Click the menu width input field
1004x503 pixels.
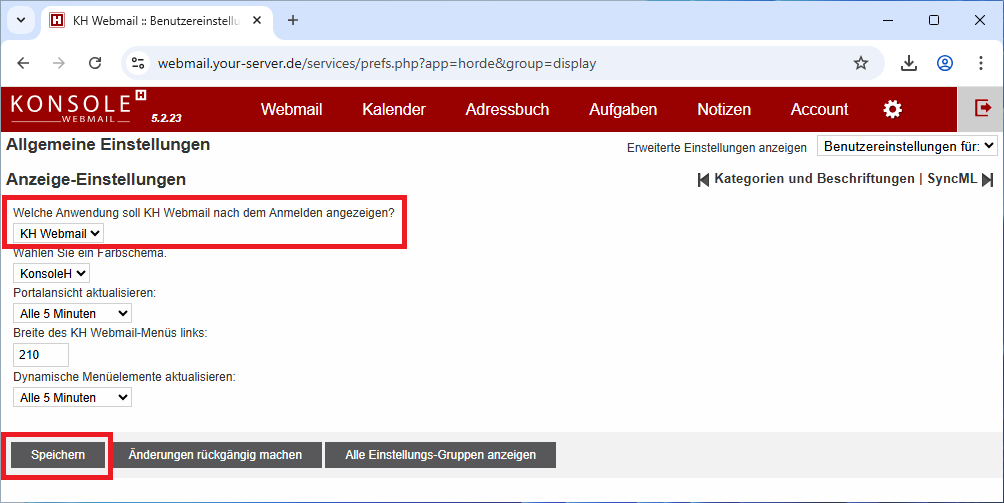coord(41,354)
